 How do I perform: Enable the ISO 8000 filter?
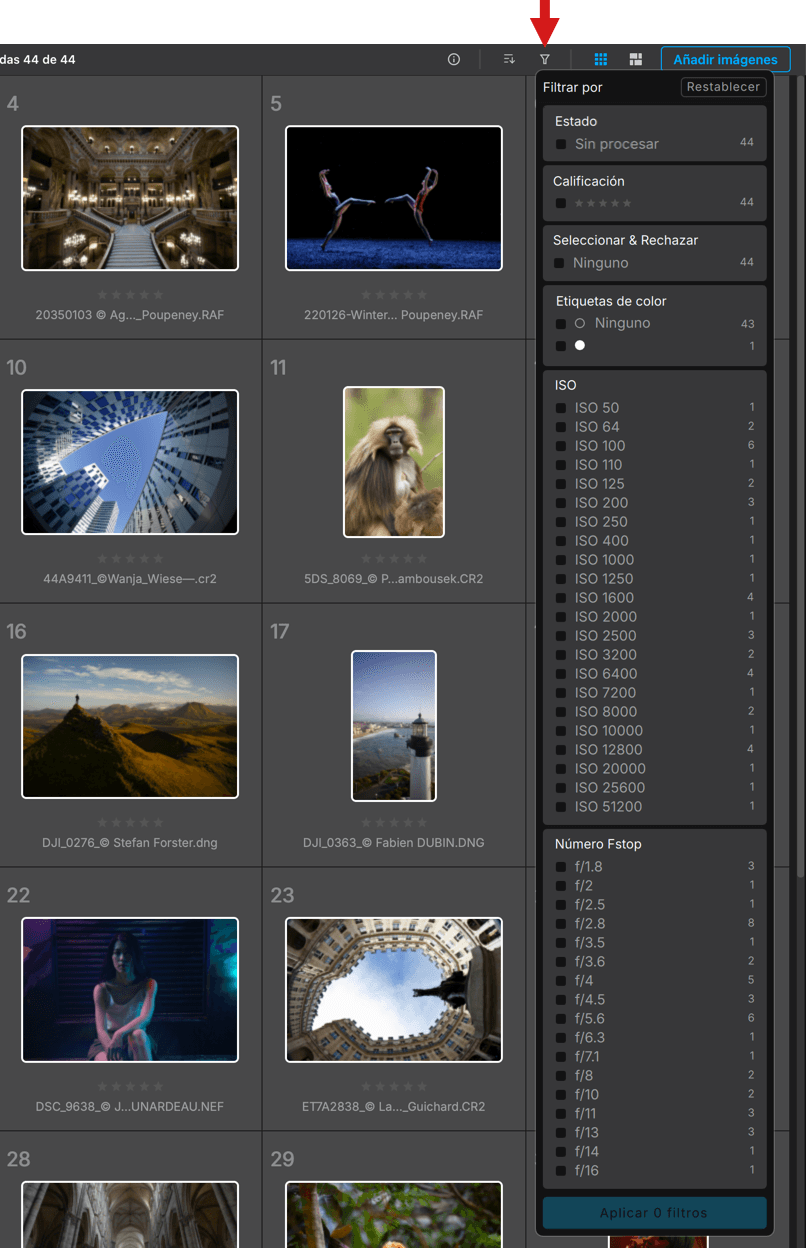(561, 712)
